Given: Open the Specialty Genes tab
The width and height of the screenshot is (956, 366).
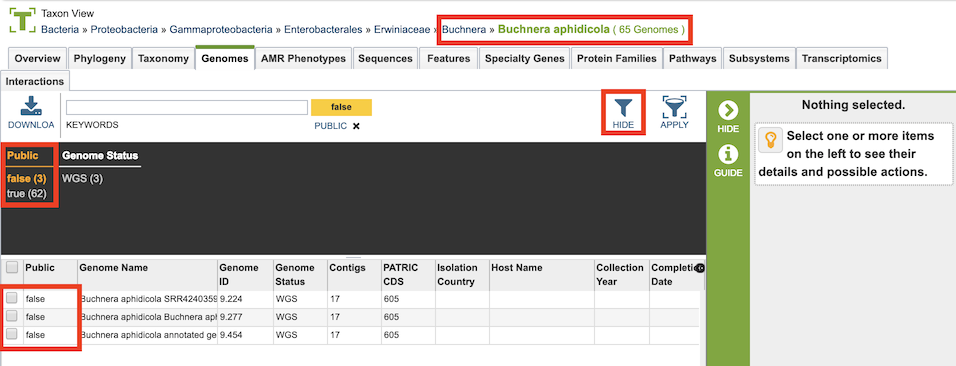Looking at the screenshot, I should (524, 59).
